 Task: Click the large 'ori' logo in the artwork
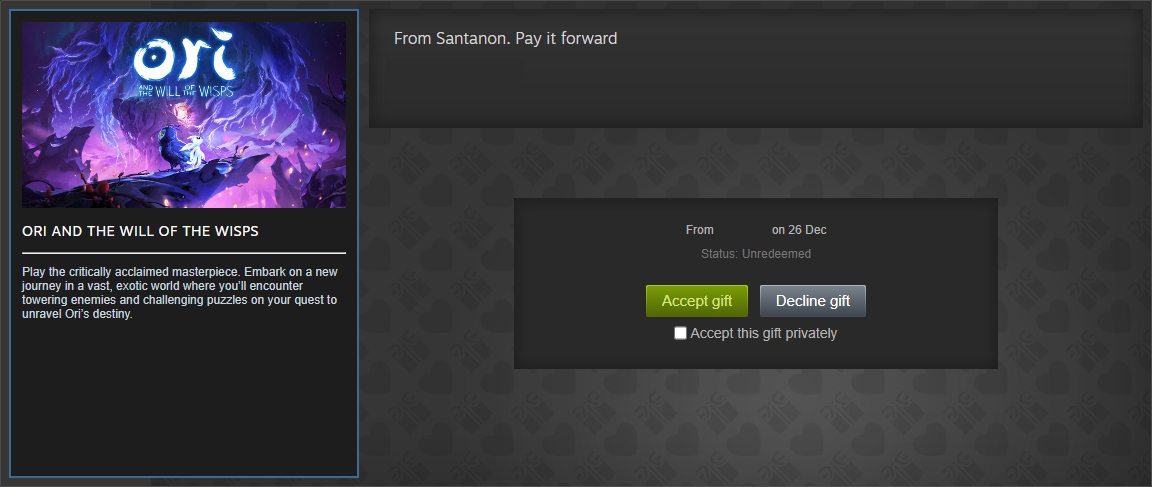(184, 54)
